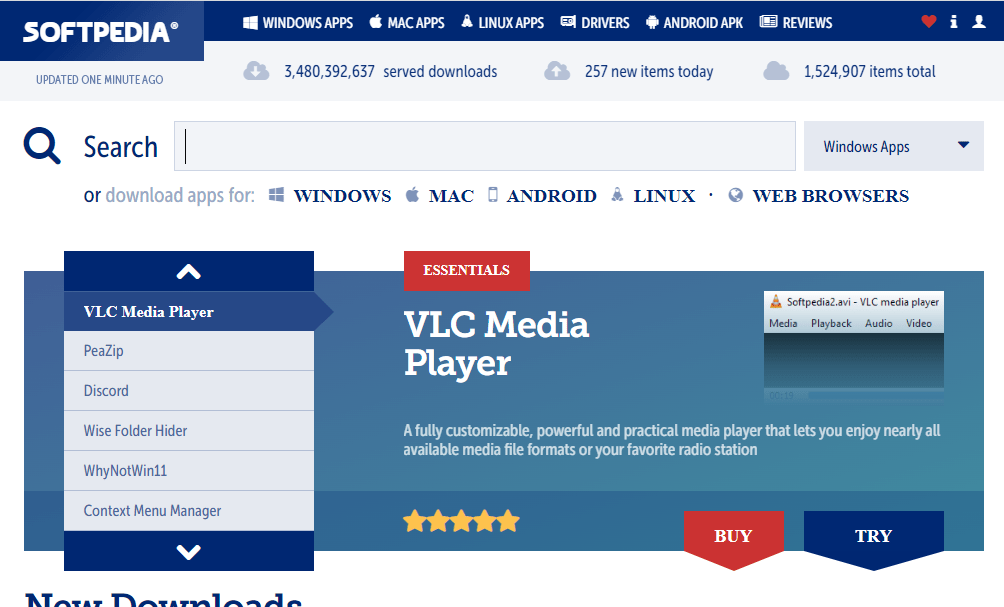Click the cloud download icon near served downloads
The height and width of the screenshot is (607, 1004).
[x=256, y=71]
